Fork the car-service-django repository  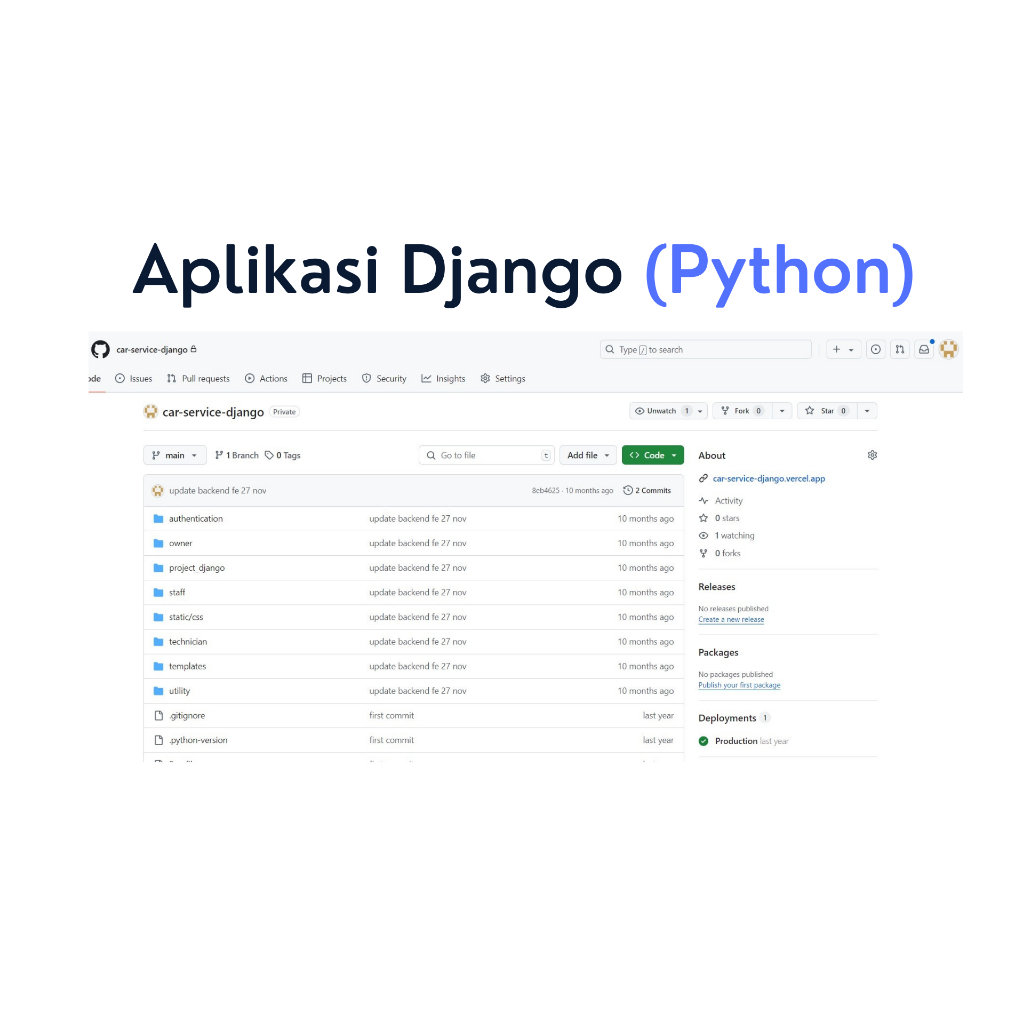coord(743,411)
